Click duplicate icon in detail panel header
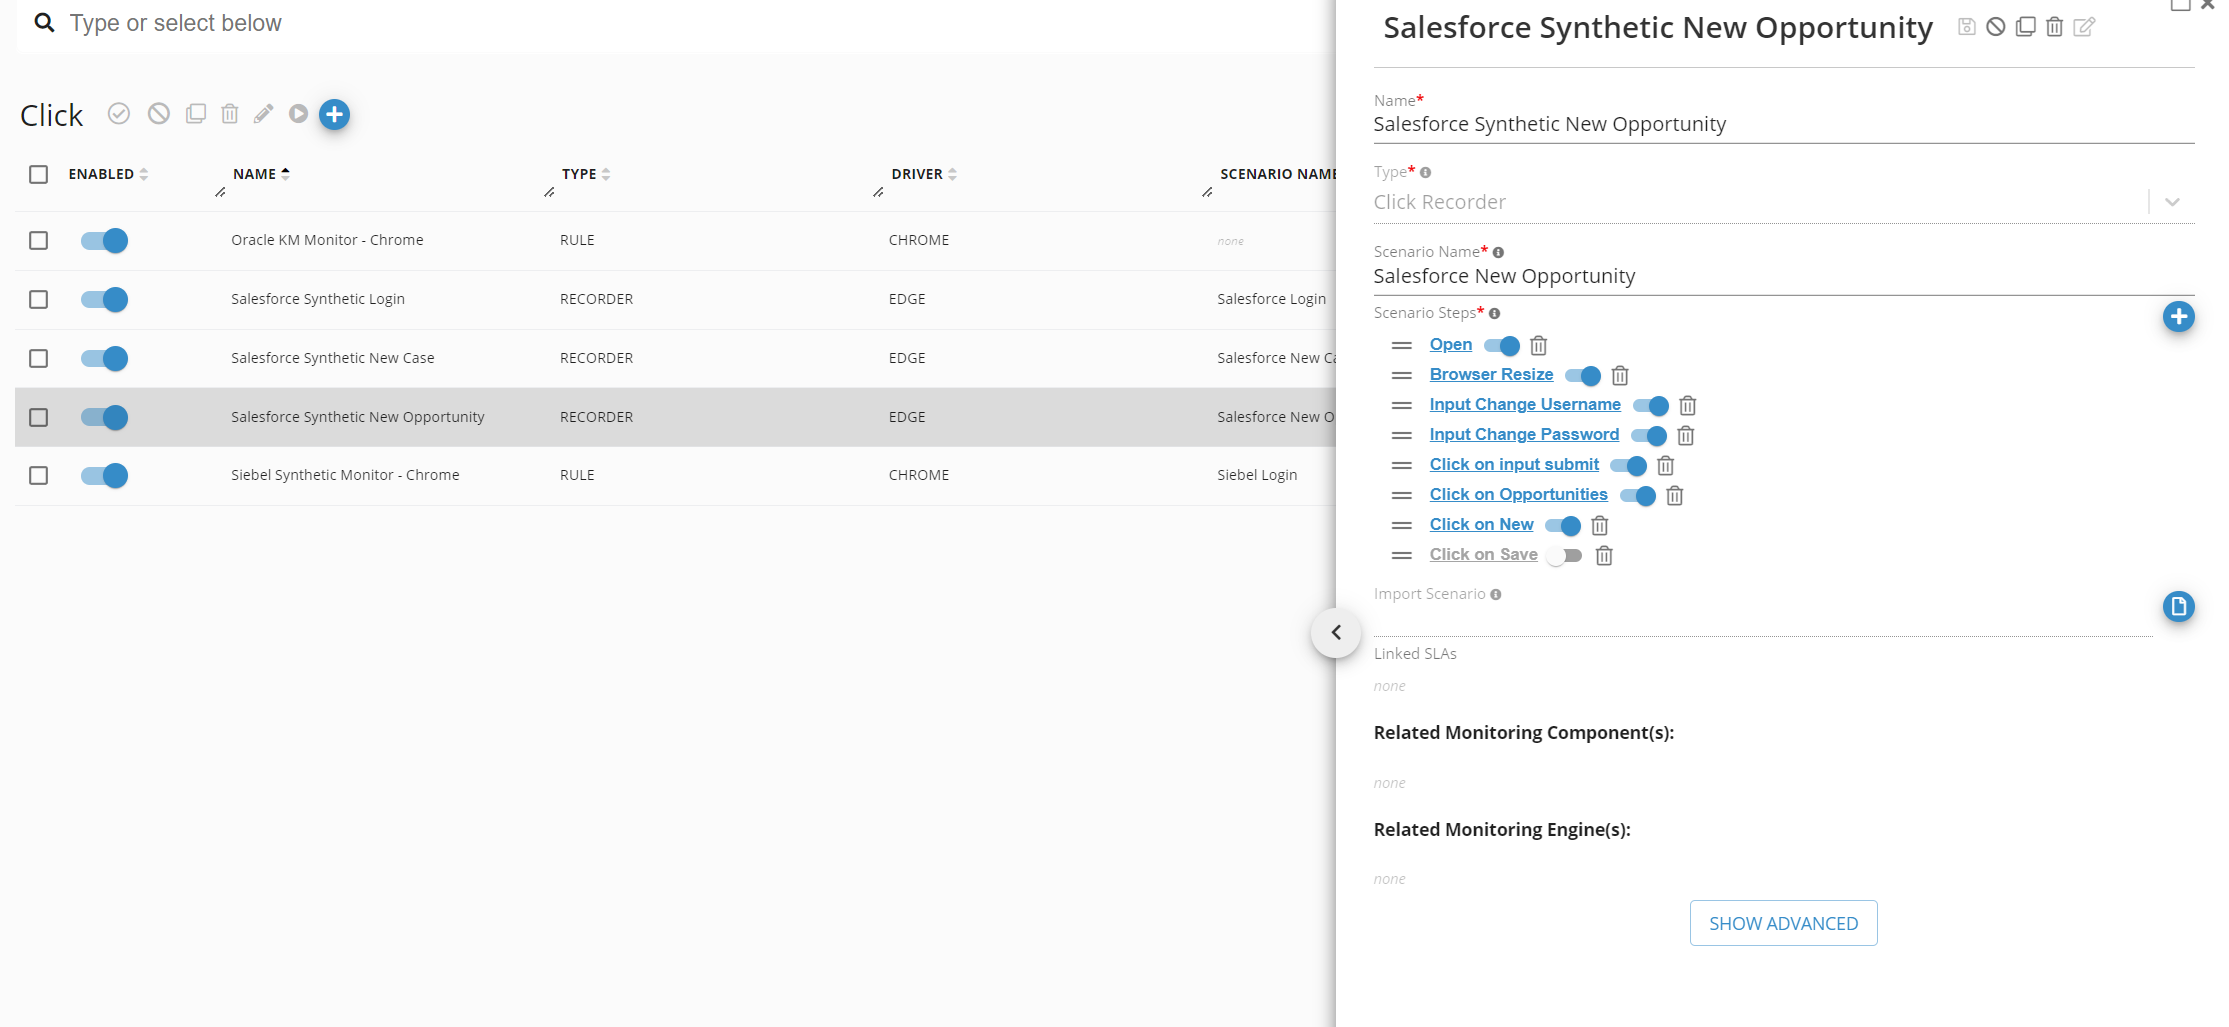This screenshot has height=1027, width=2229. (x=2025, y=27)
